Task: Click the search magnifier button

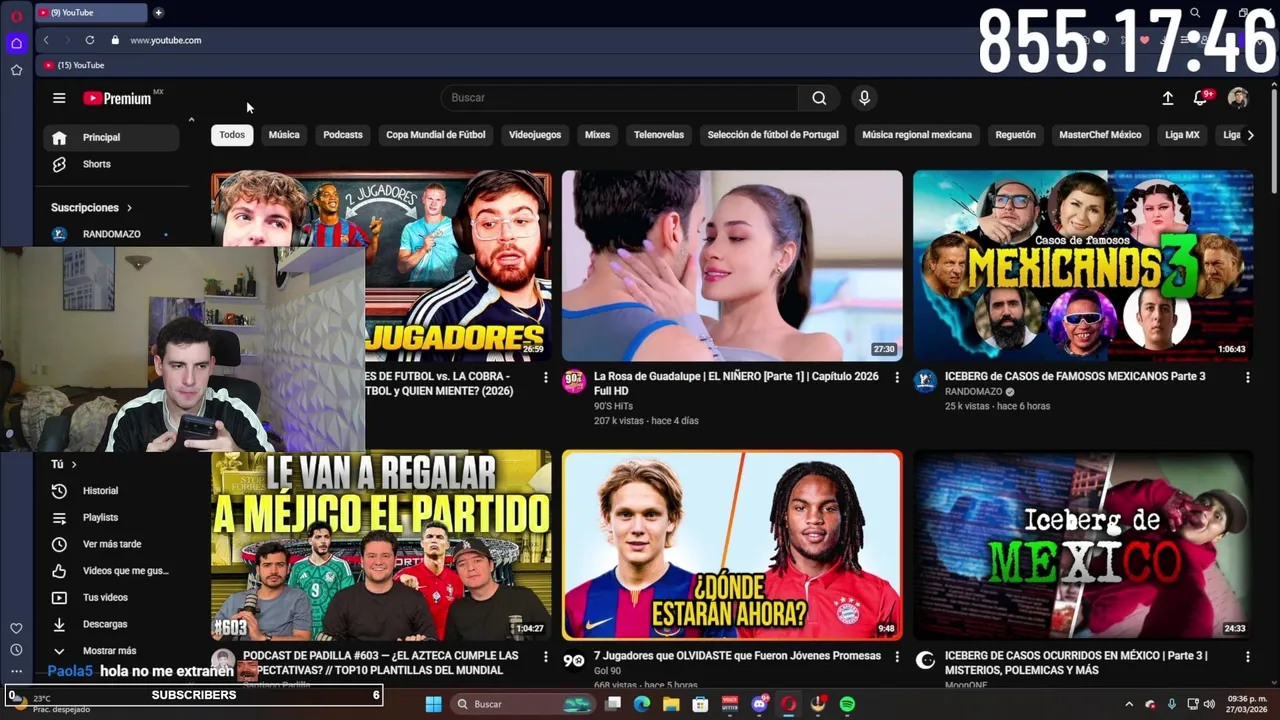Action: click(x=819, y=98)
